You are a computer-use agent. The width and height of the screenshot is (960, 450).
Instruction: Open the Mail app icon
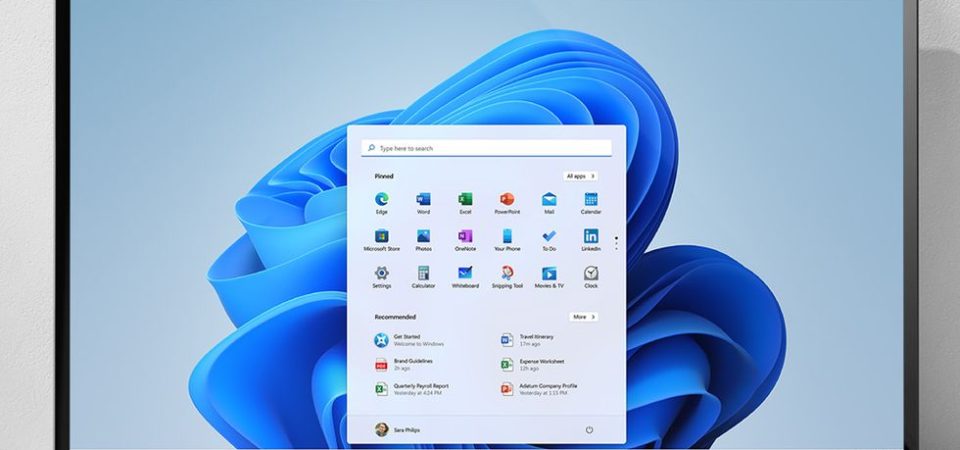(x=549, y=200)
